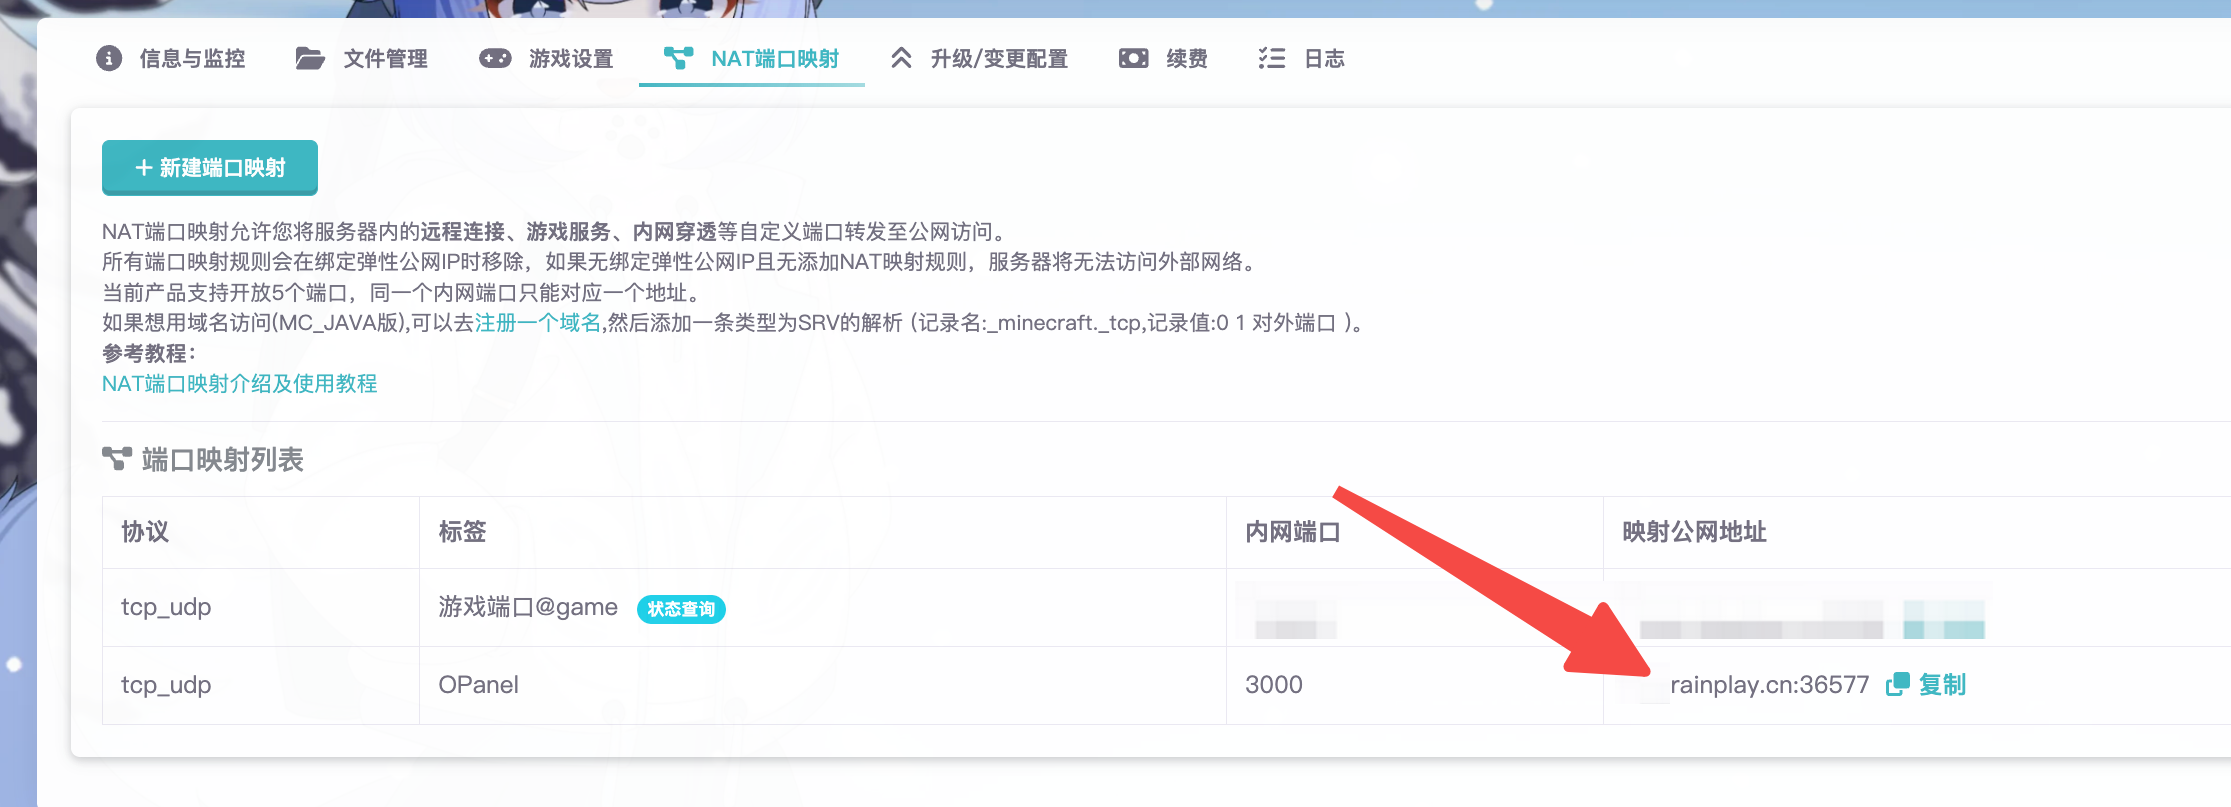Viewport: 2231px width, 807px height.
Task: Select the rainplay.cn:36577 address text
Action: (x=1769, y=685)
